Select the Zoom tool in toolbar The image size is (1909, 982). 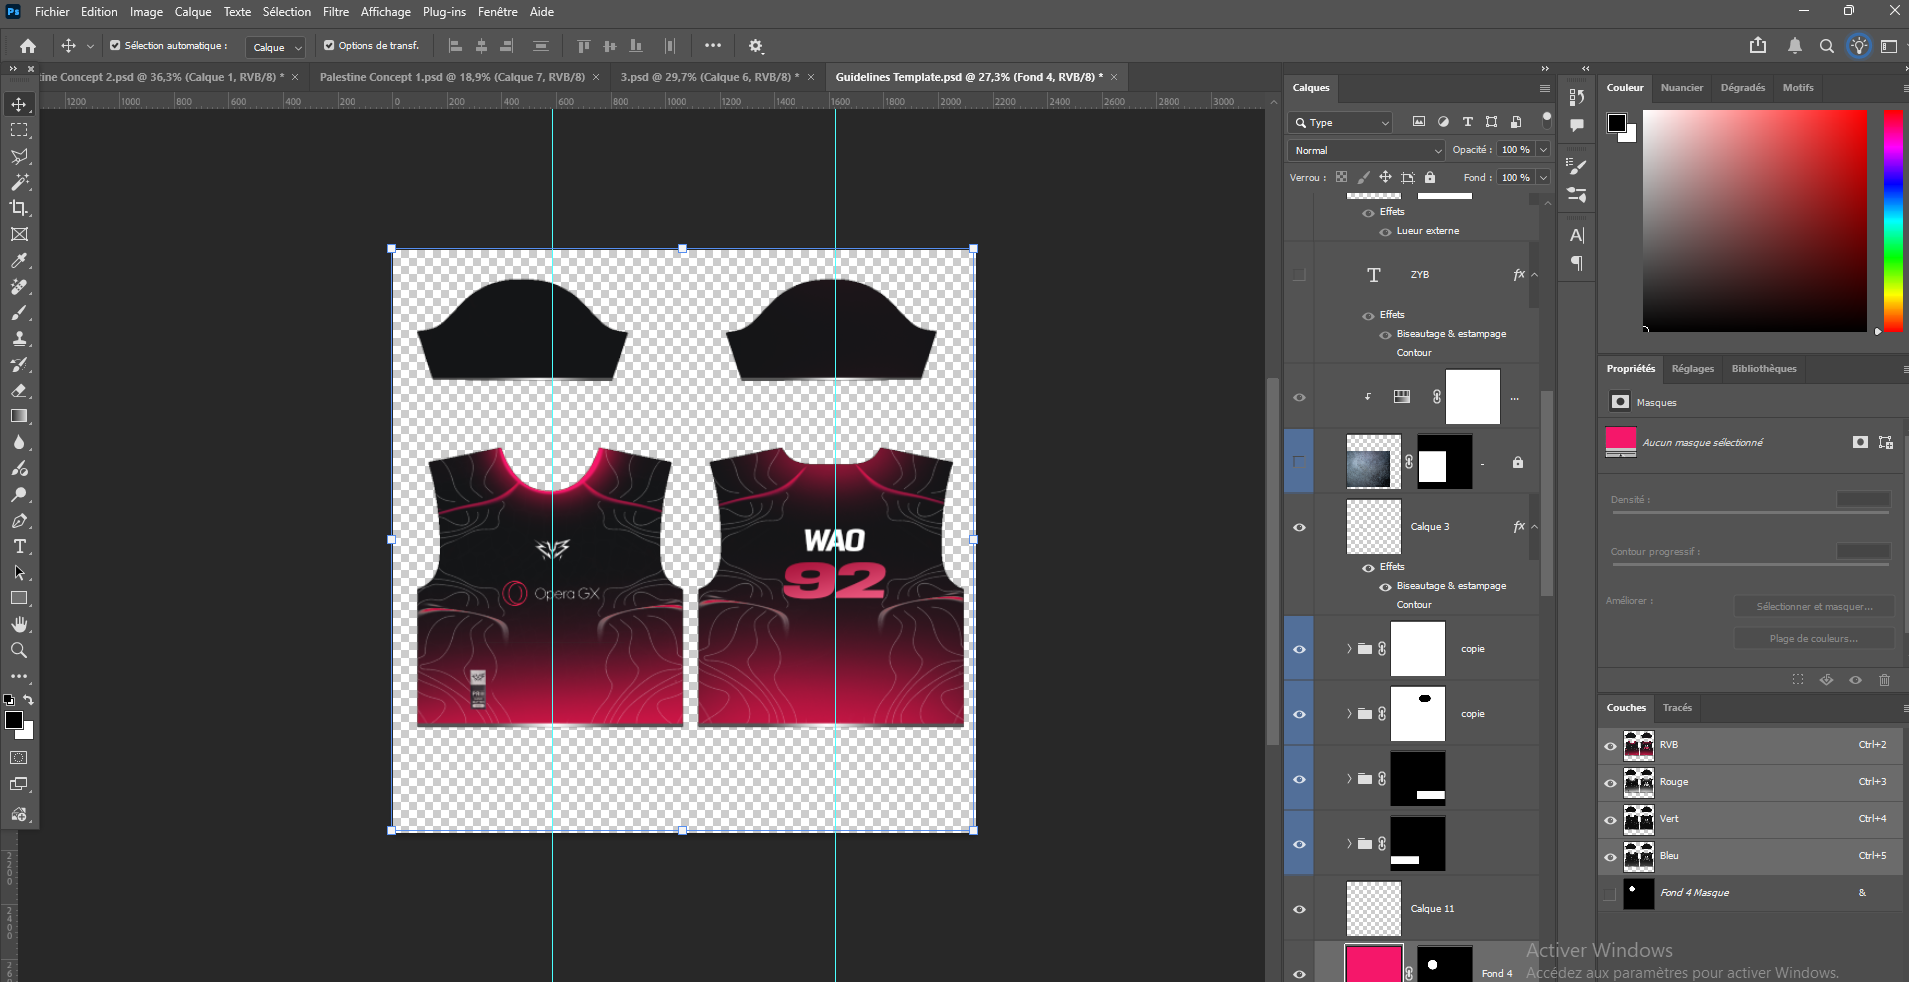19,650
